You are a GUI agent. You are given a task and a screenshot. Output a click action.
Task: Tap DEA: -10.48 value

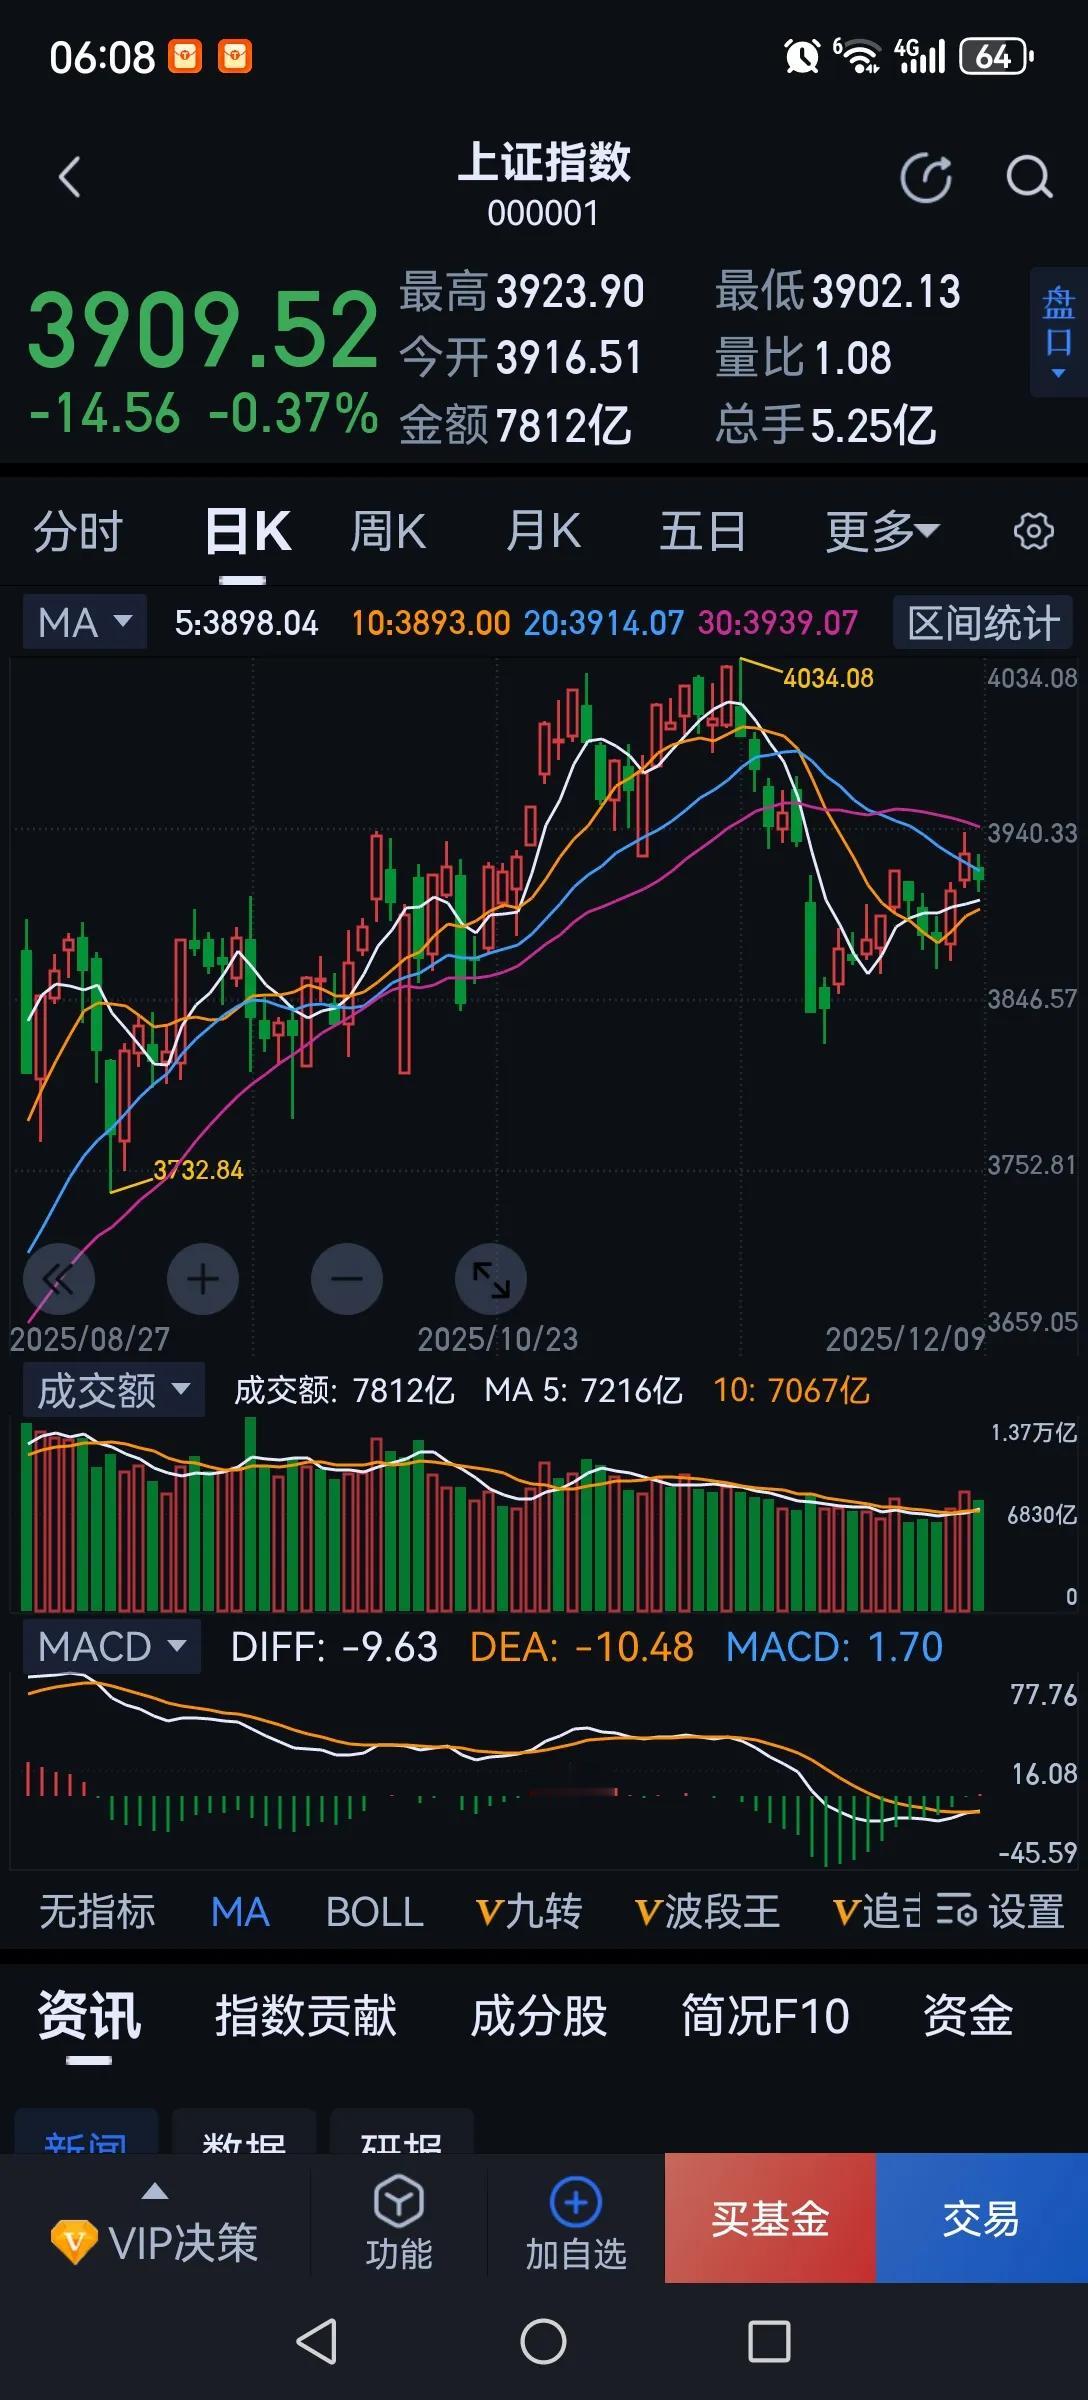point(581,1647)
